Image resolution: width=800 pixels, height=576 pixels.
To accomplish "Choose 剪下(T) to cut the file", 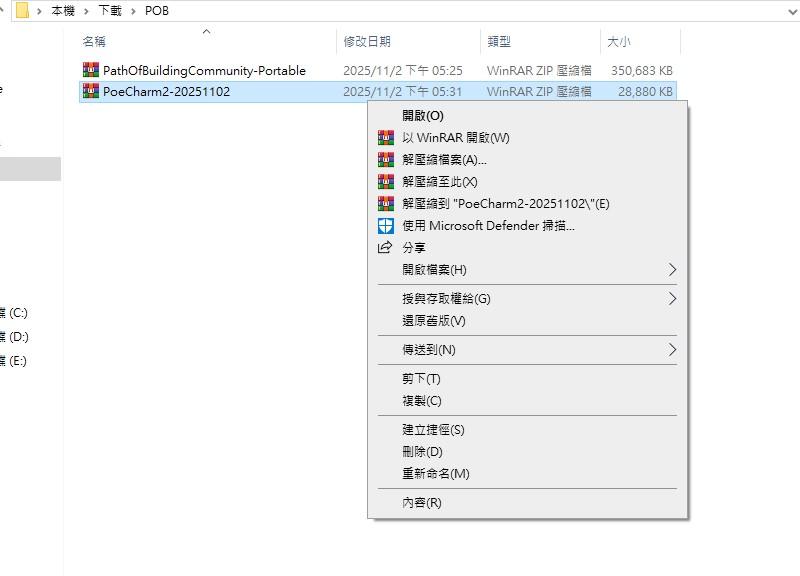I will [528, 379].
